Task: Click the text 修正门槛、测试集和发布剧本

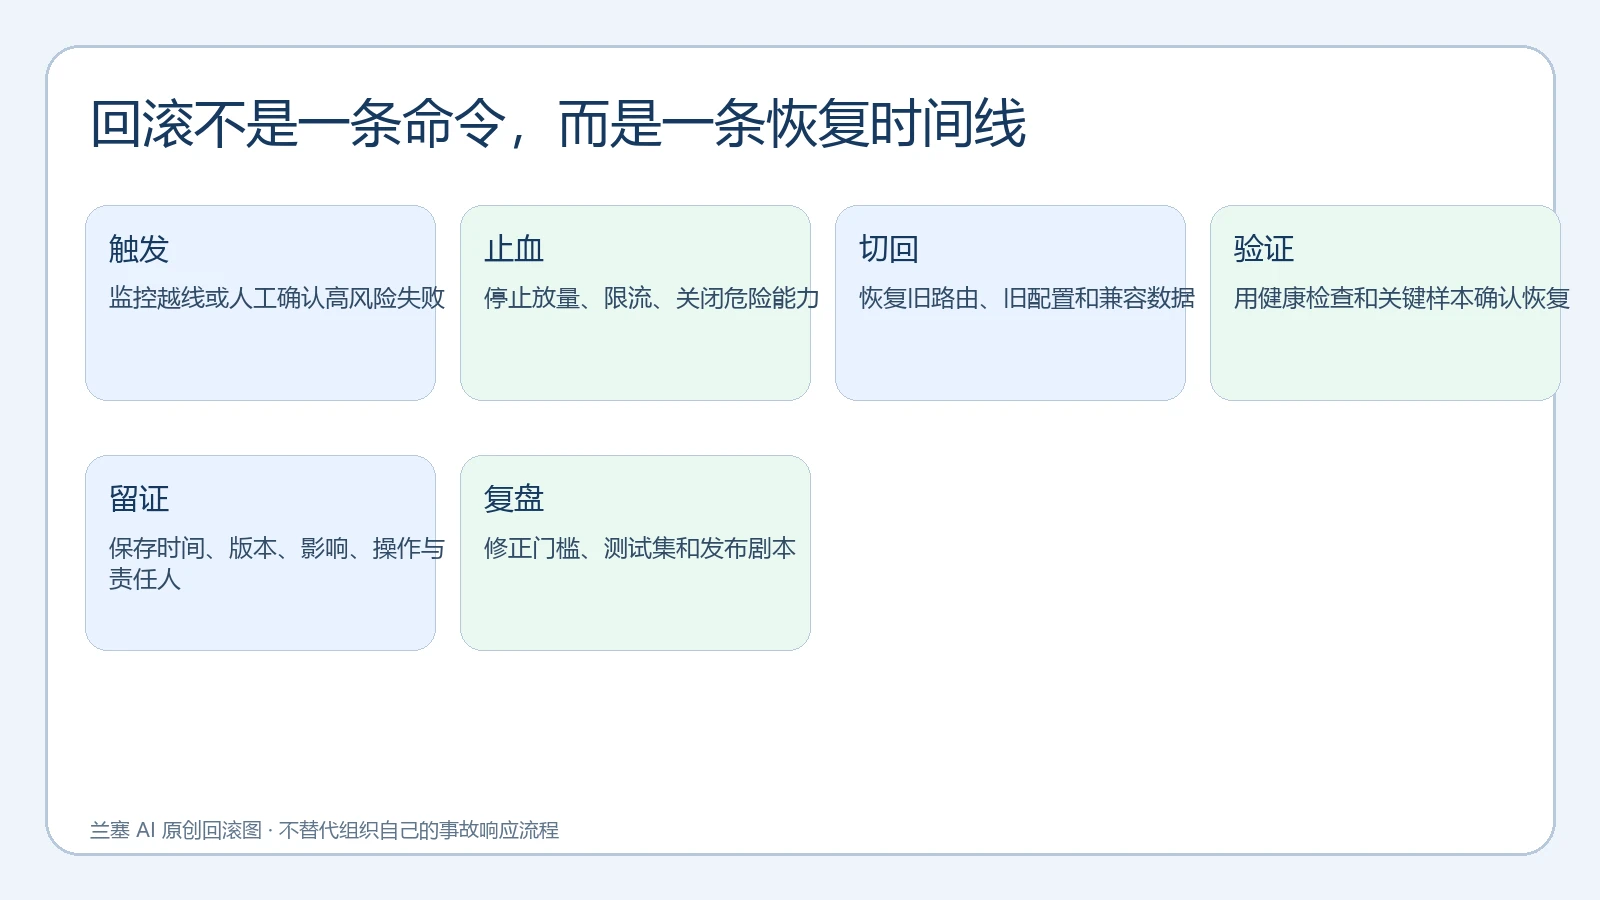Action: [640, 548]
